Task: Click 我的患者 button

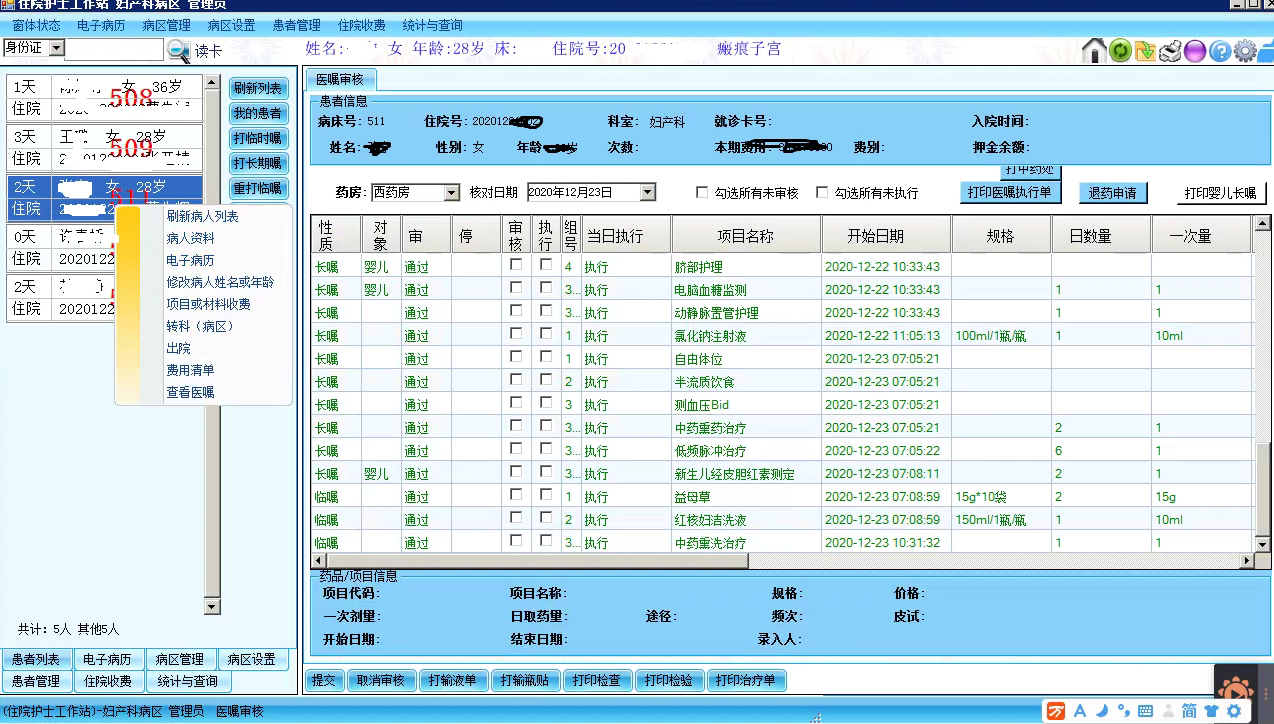Action: [x=258, y=113]
